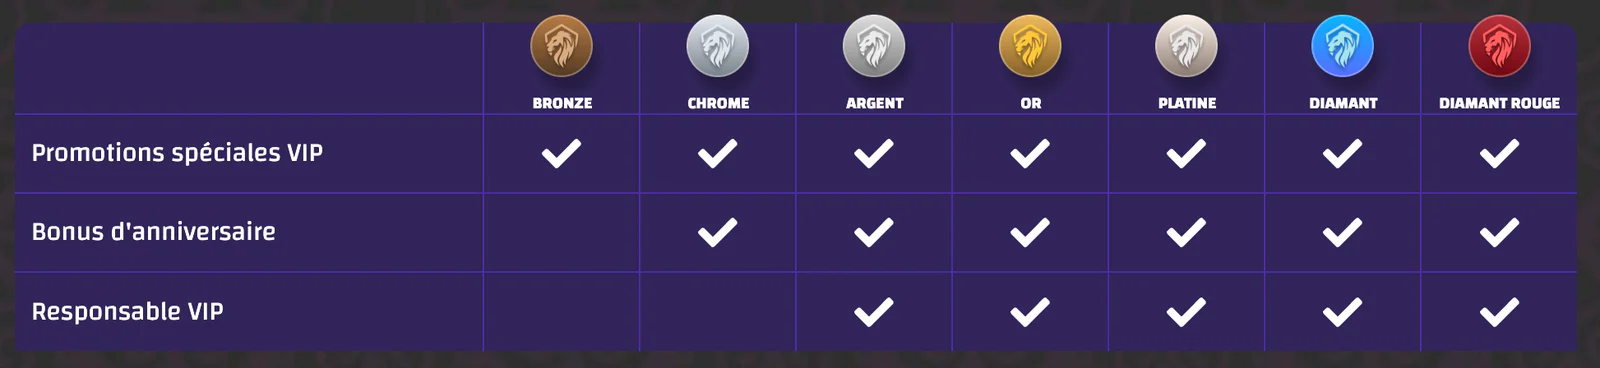Click the Bronze lion badge icon
Viewport: 1600px width, 368px height.
coord(561,46)
